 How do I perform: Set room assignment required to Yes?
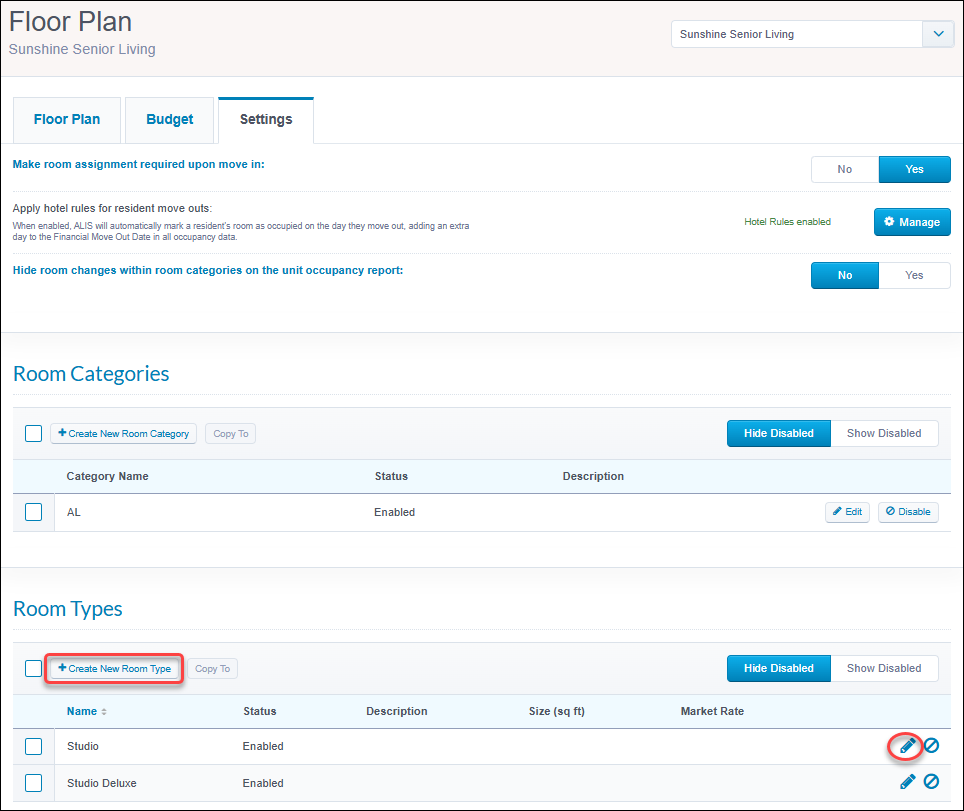pyautogui.click(x=914, y=169)
